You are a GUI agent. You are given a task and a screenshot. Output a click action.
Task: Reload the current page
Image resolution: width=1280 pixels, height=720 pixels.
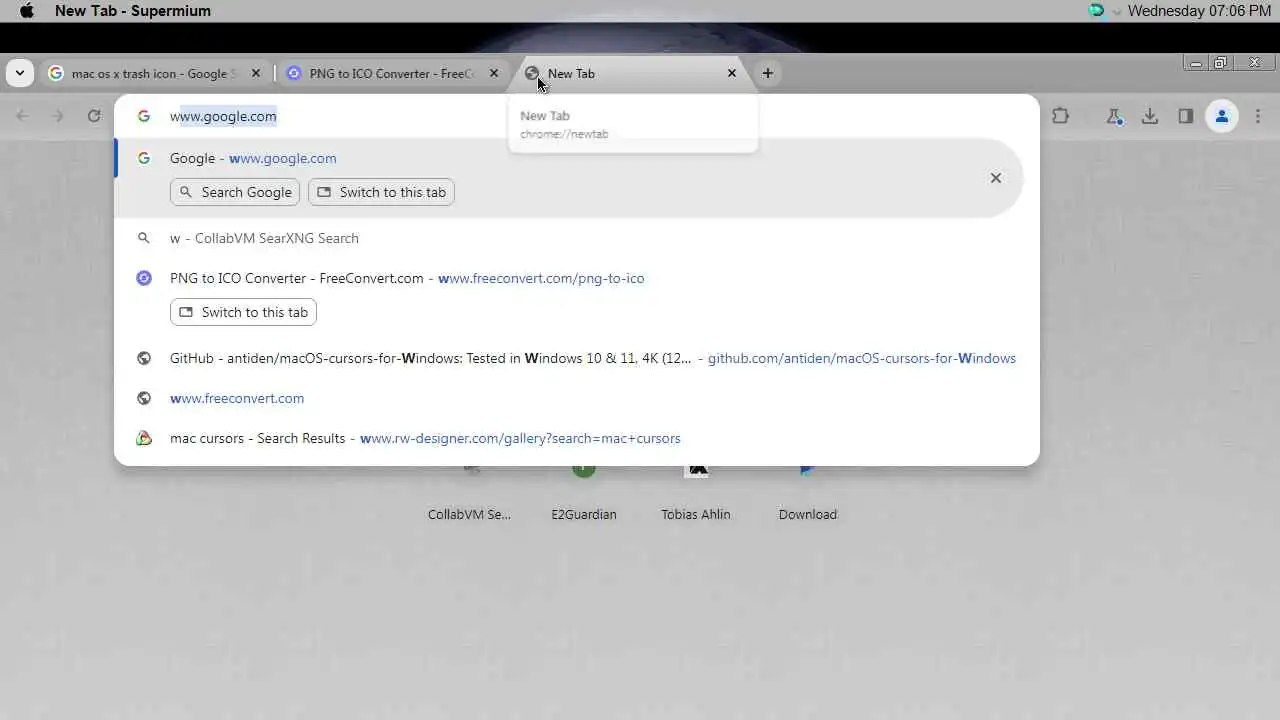94,116
